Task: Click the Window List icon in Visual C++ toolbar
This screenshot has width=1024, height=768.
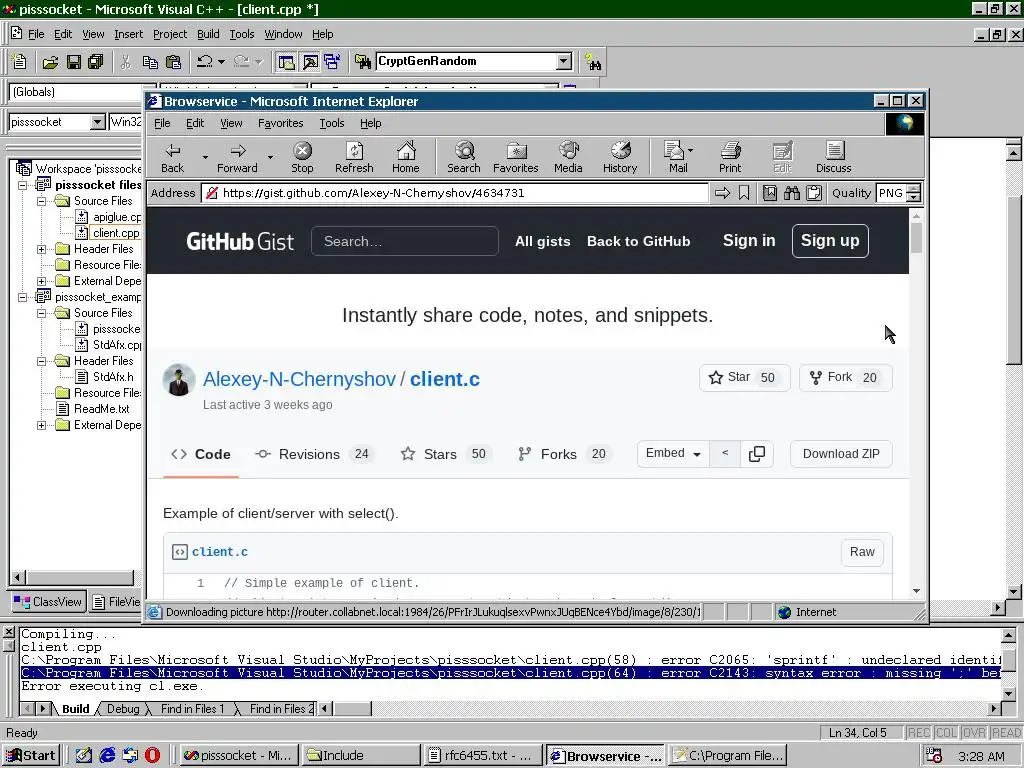Action: pyautogui.click(x=332, y=62)
